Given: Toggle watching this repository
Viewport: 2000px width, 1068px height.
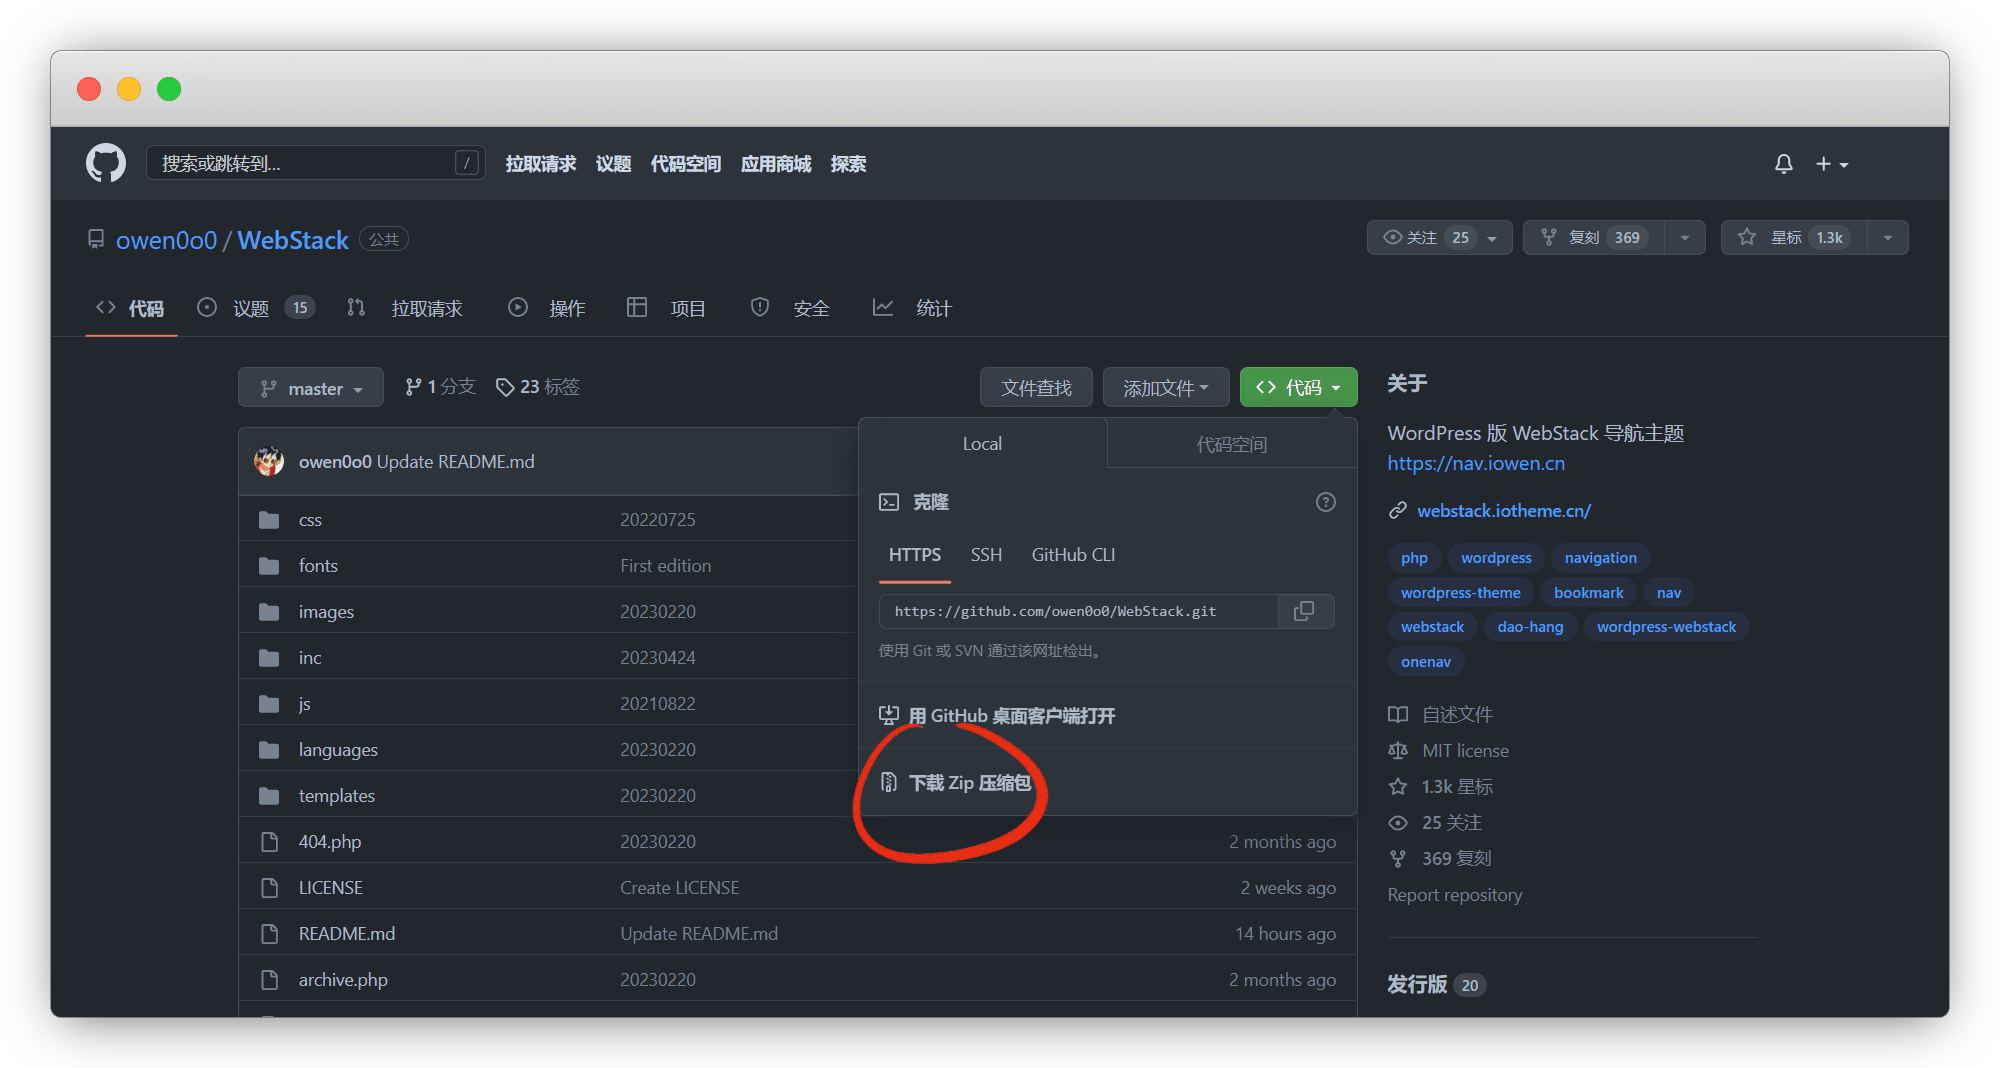Looking at the screenshot, I should tap(1428, 238).
